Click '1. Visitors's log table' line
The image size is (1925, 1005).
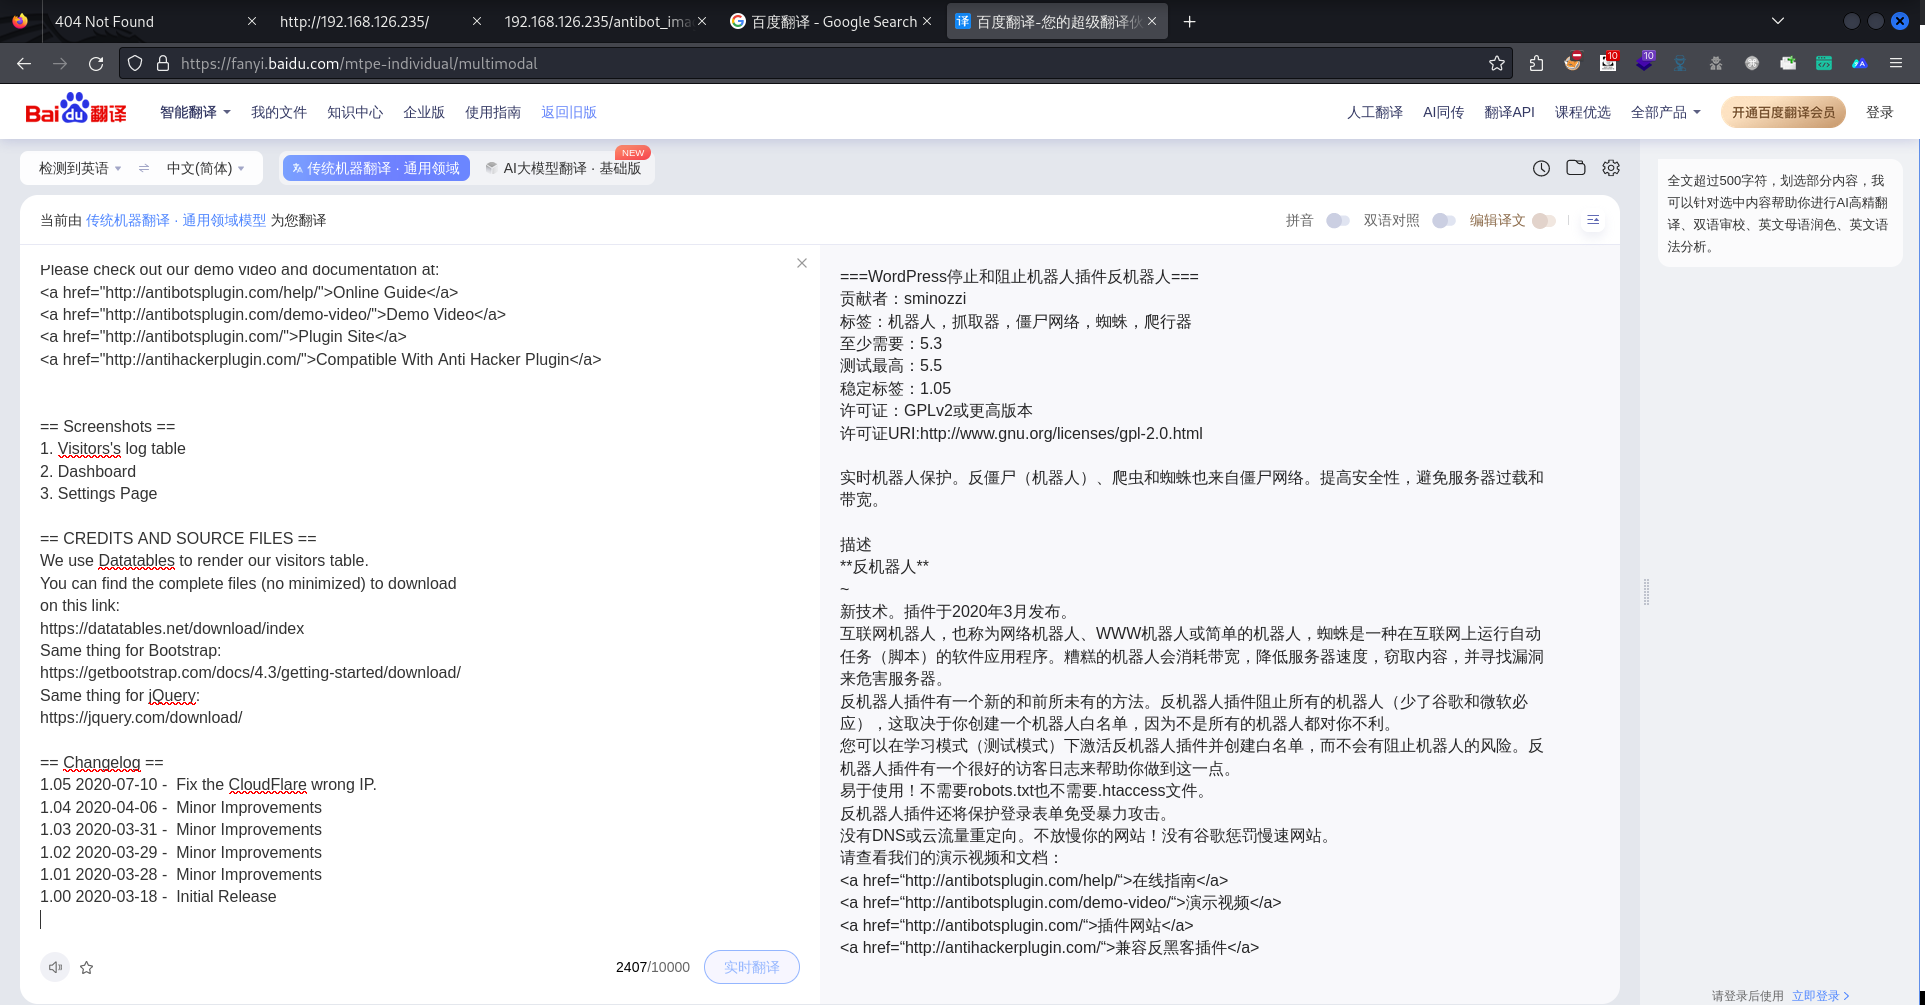(x=113, y=448)
